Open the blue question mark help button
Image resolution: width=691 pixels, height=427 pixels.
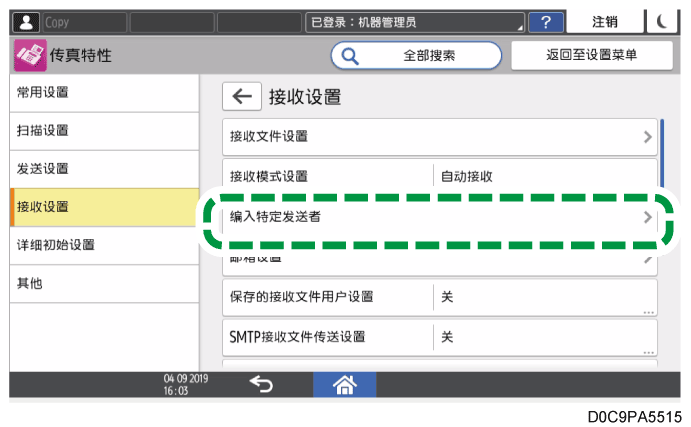(x=545, y=21)
